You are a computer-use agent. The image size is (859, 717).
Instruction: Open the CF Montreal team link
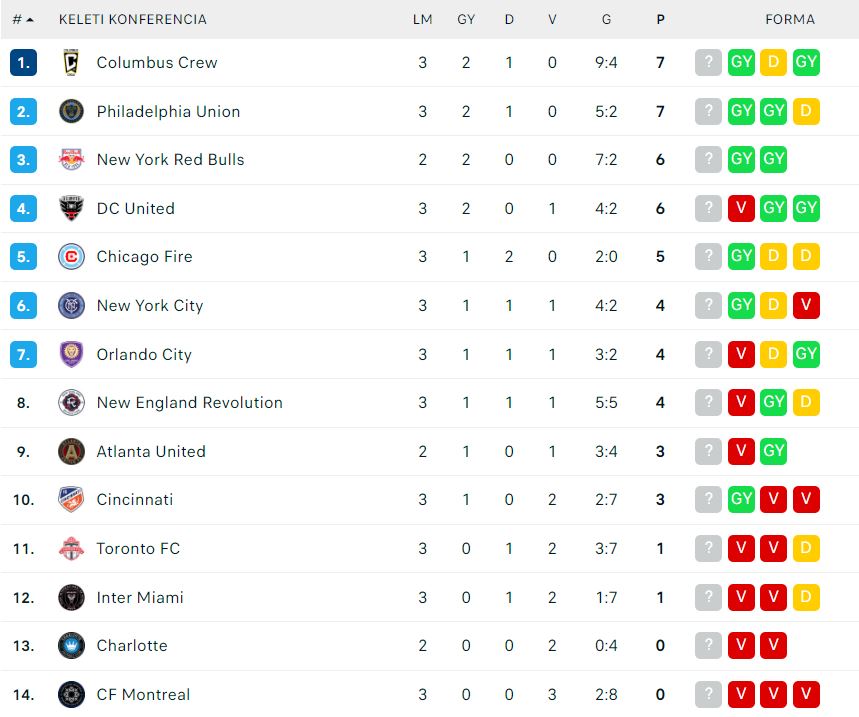(x=144, y=695)
